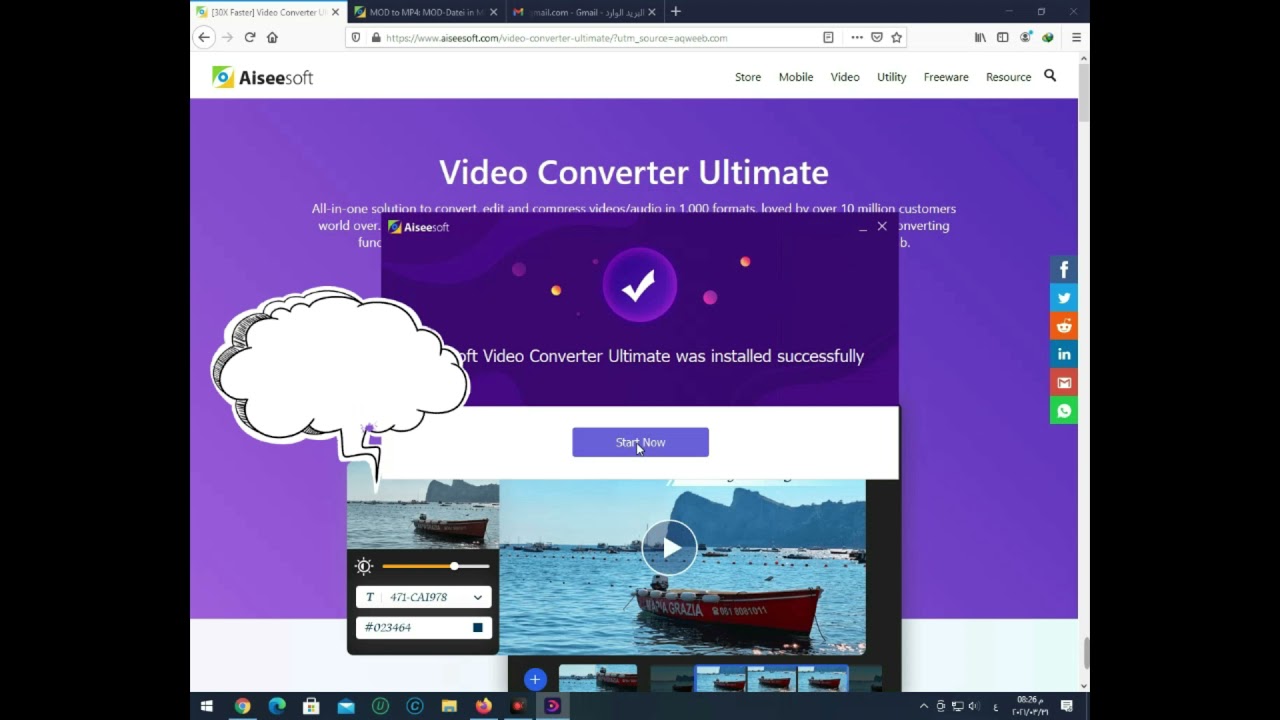Select the first boat clip thumbnail beside plus
Image resolution: width=1280 pixels, height=720 pixels.
[598, 678]
